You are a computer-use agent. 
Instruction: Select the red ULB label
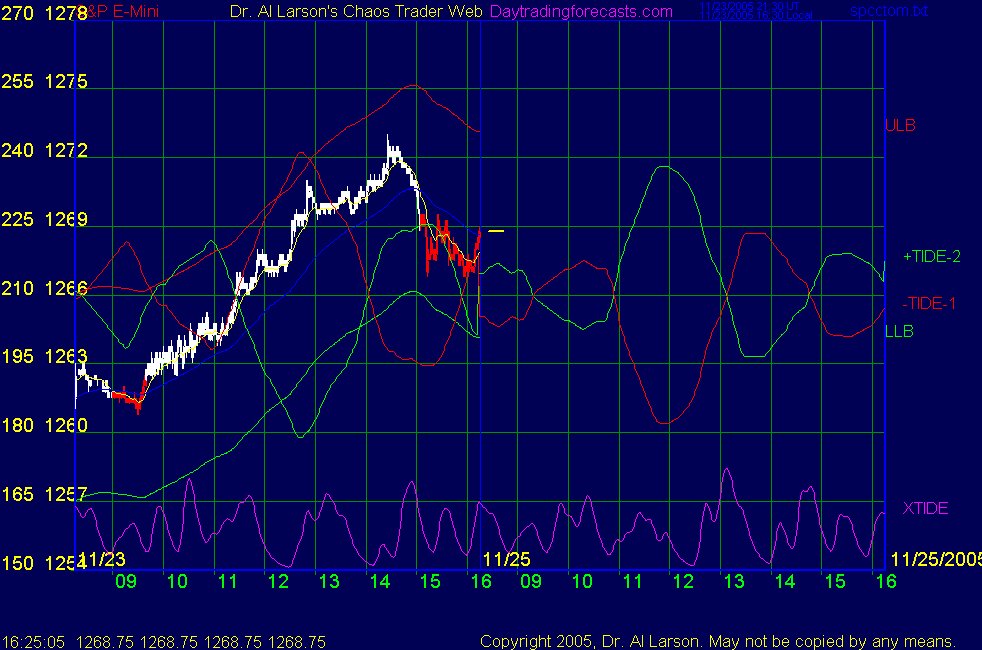coord(900,126)
